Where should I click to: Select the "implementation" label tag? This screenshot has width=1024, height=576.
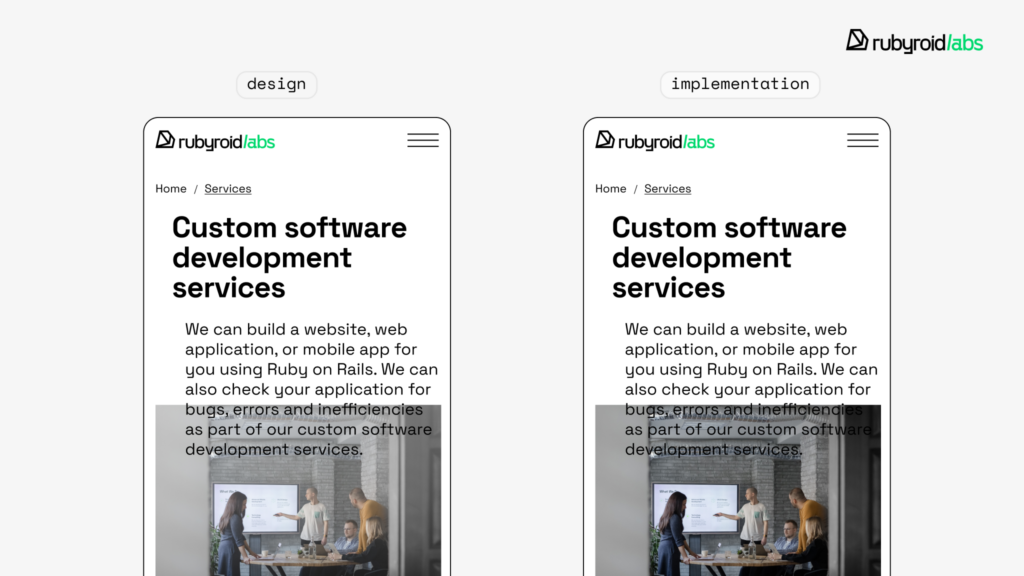pos(740,84)
